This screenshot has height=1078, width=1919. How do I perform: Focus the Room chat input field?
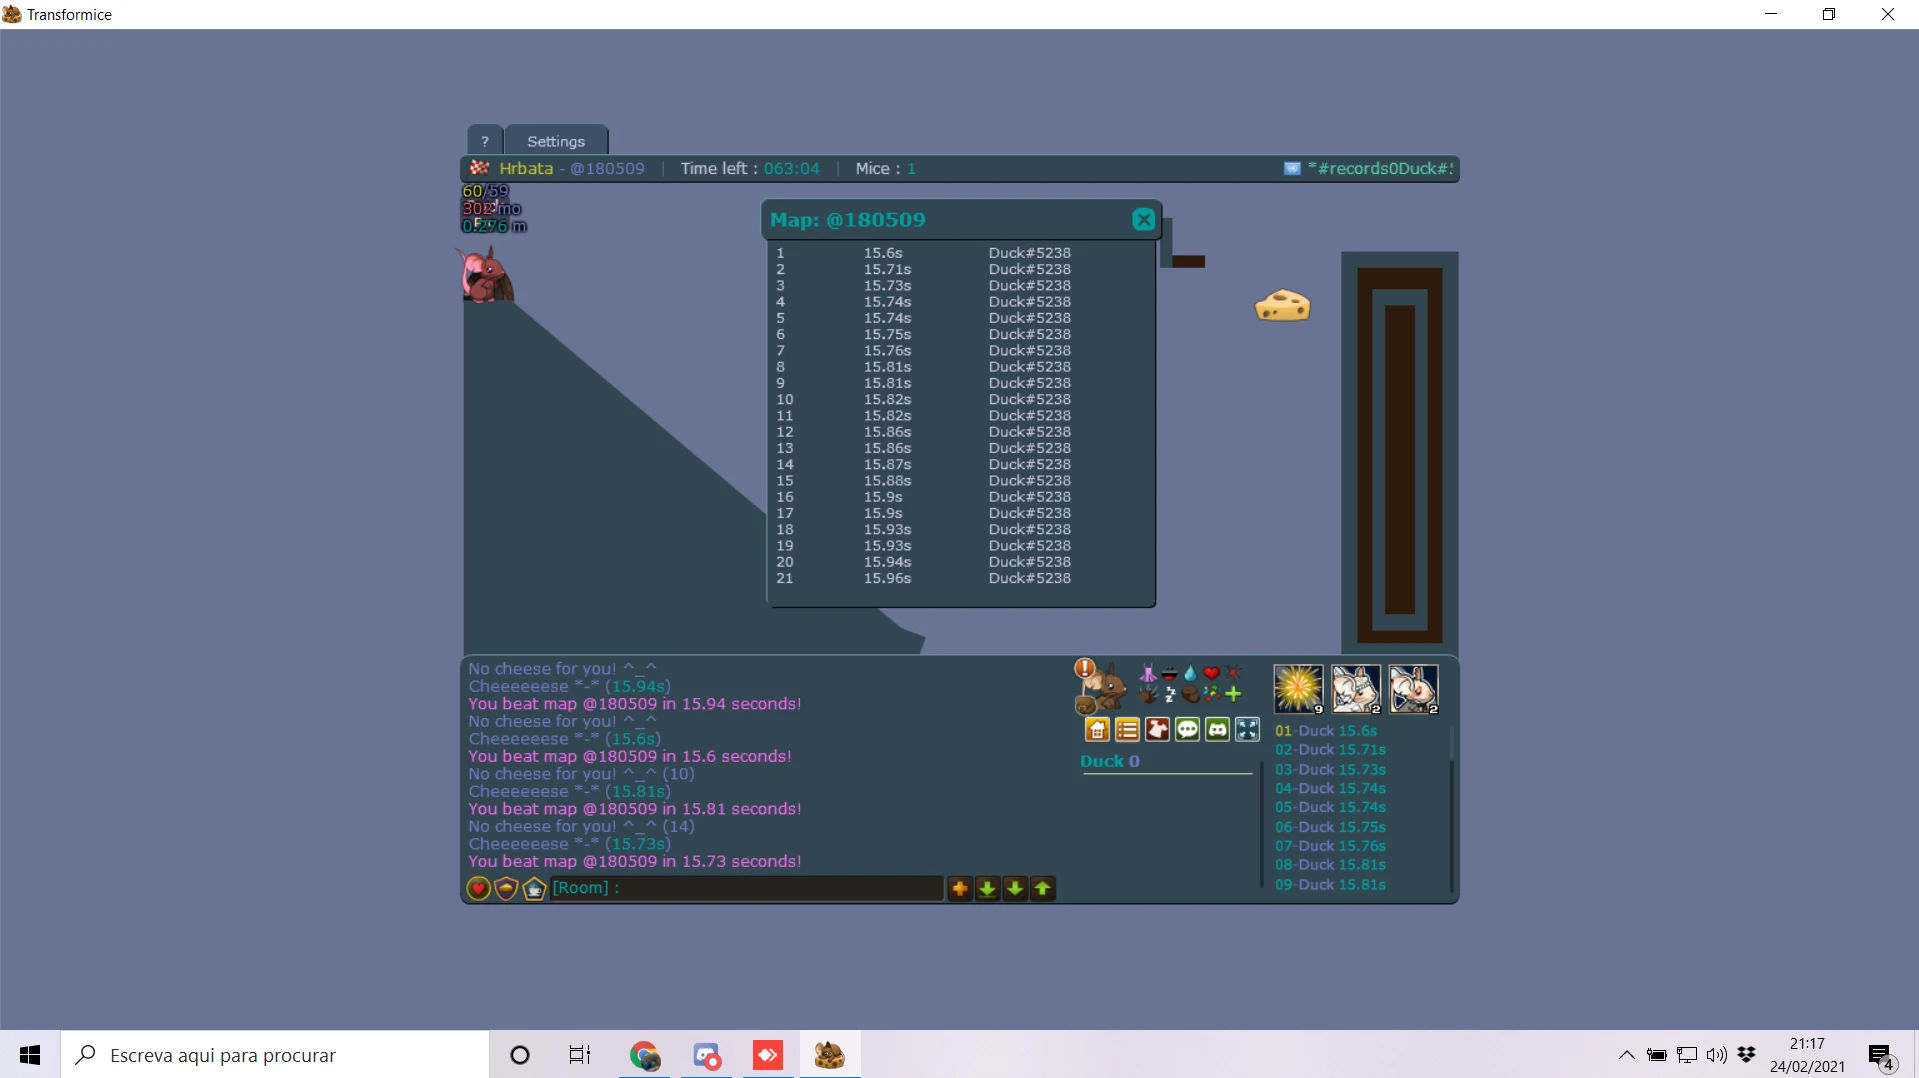click(x=747, y=888)
